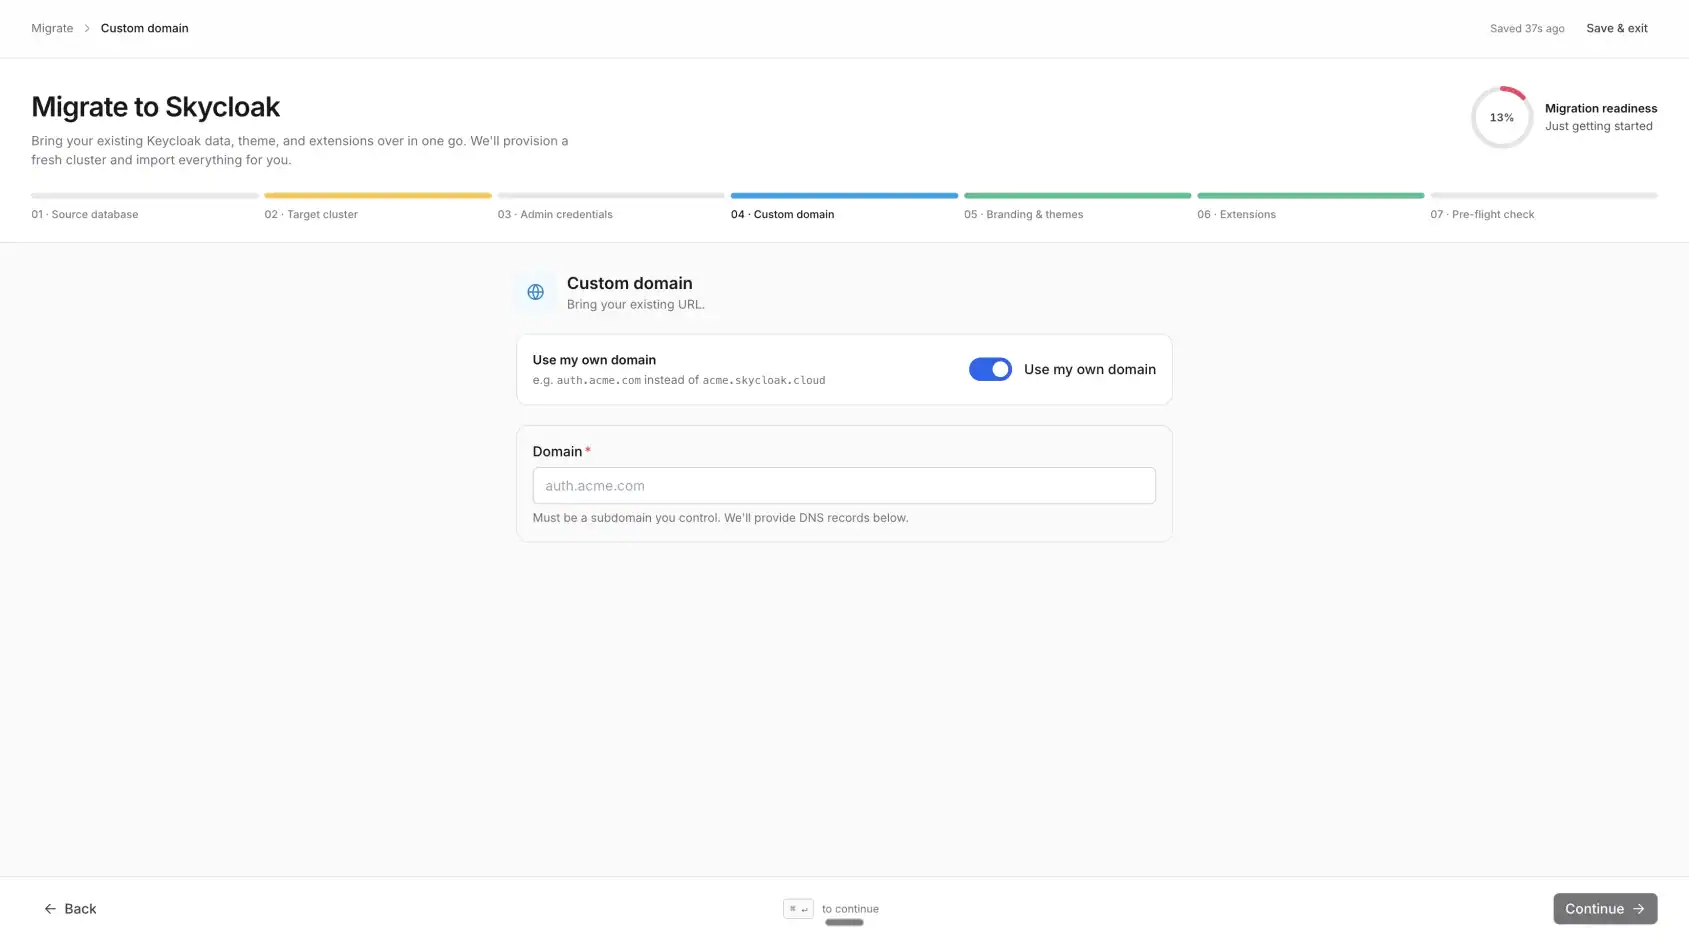Image resolution: width=1689 pixels, height=940 pixels.
Task: Click the Saved 37s ago status
Action: click(1527, 29)
